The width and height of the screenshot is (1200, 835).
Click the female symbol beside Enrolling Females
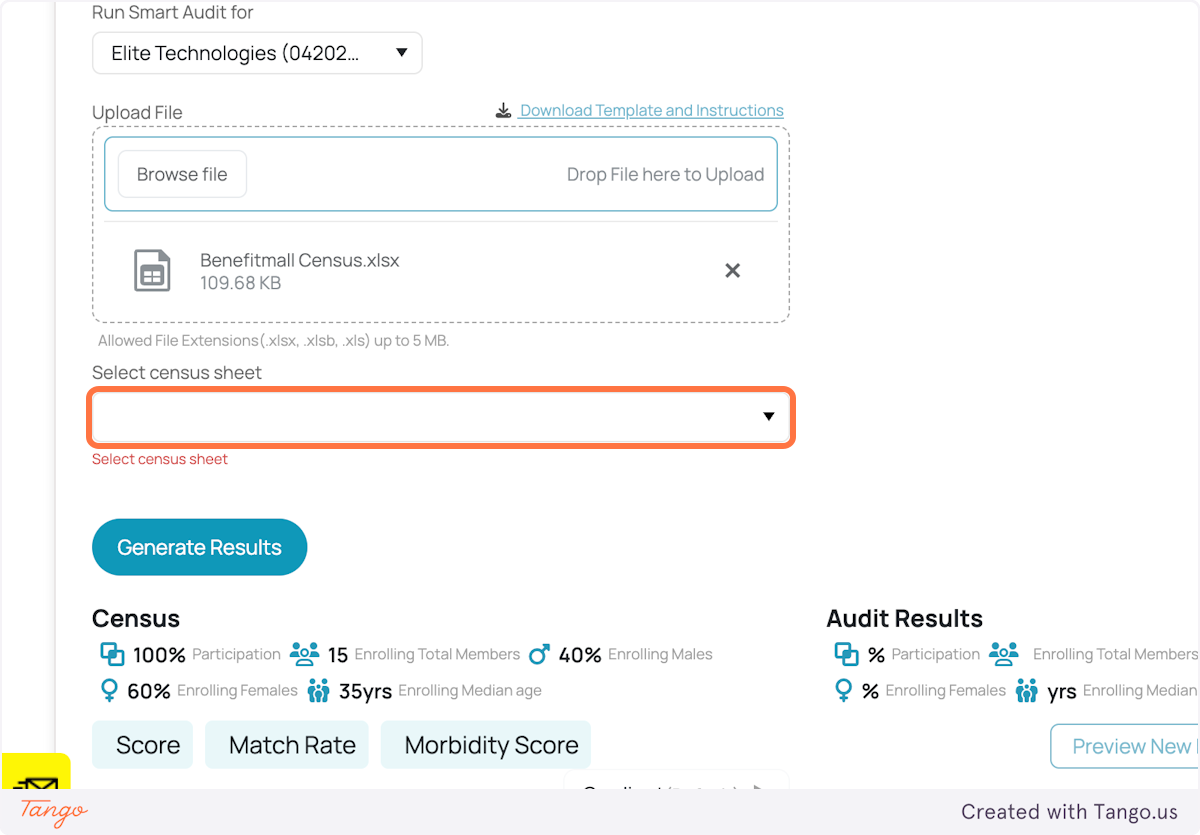111,690
